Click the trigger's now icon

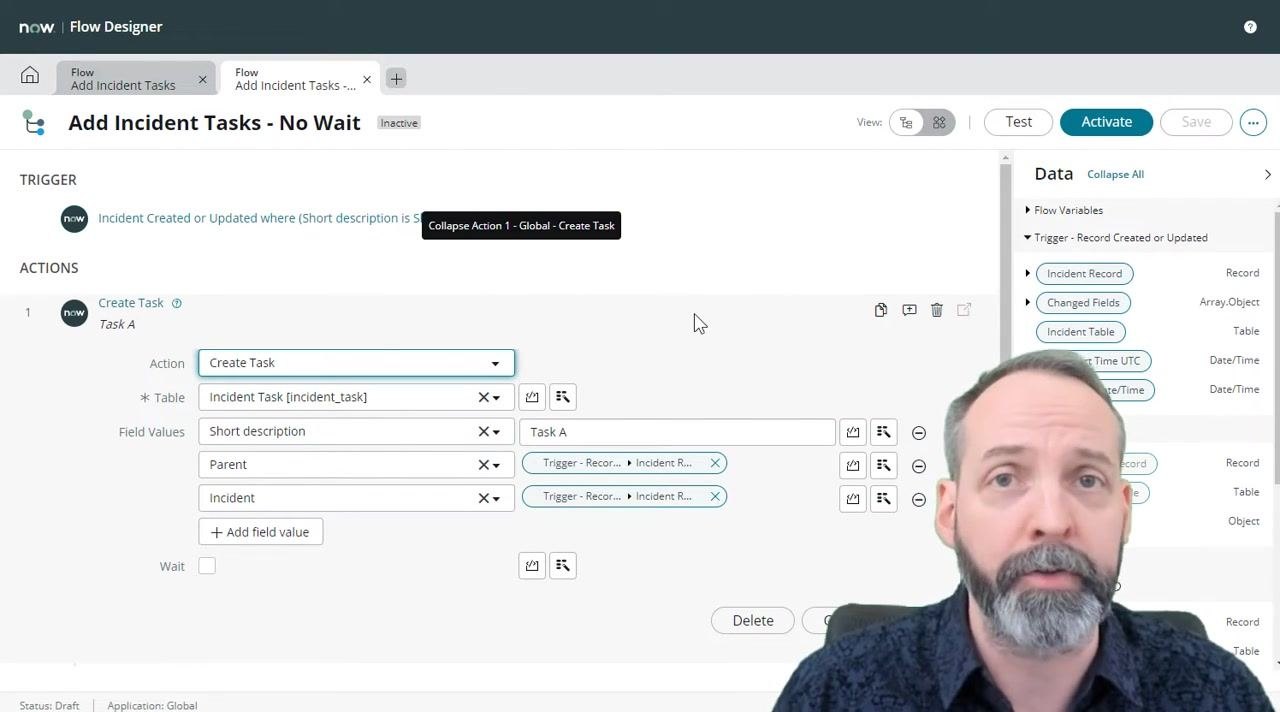[74, 219]
